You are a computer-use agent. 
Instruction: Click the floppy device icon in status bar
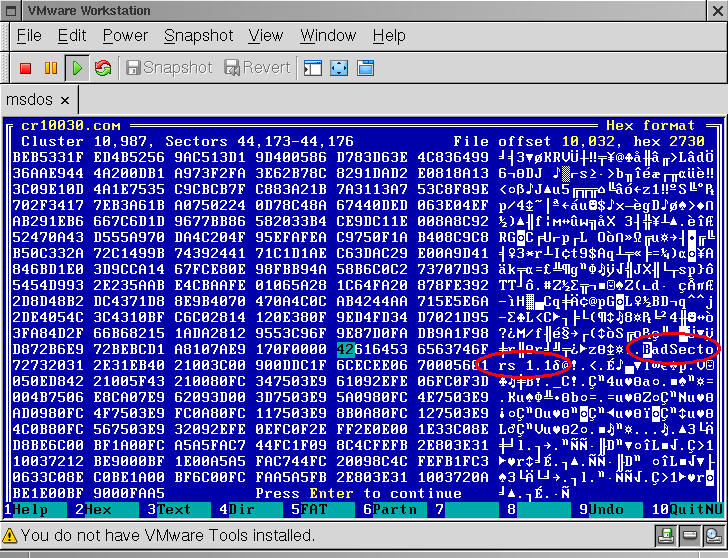click(666, 537)
